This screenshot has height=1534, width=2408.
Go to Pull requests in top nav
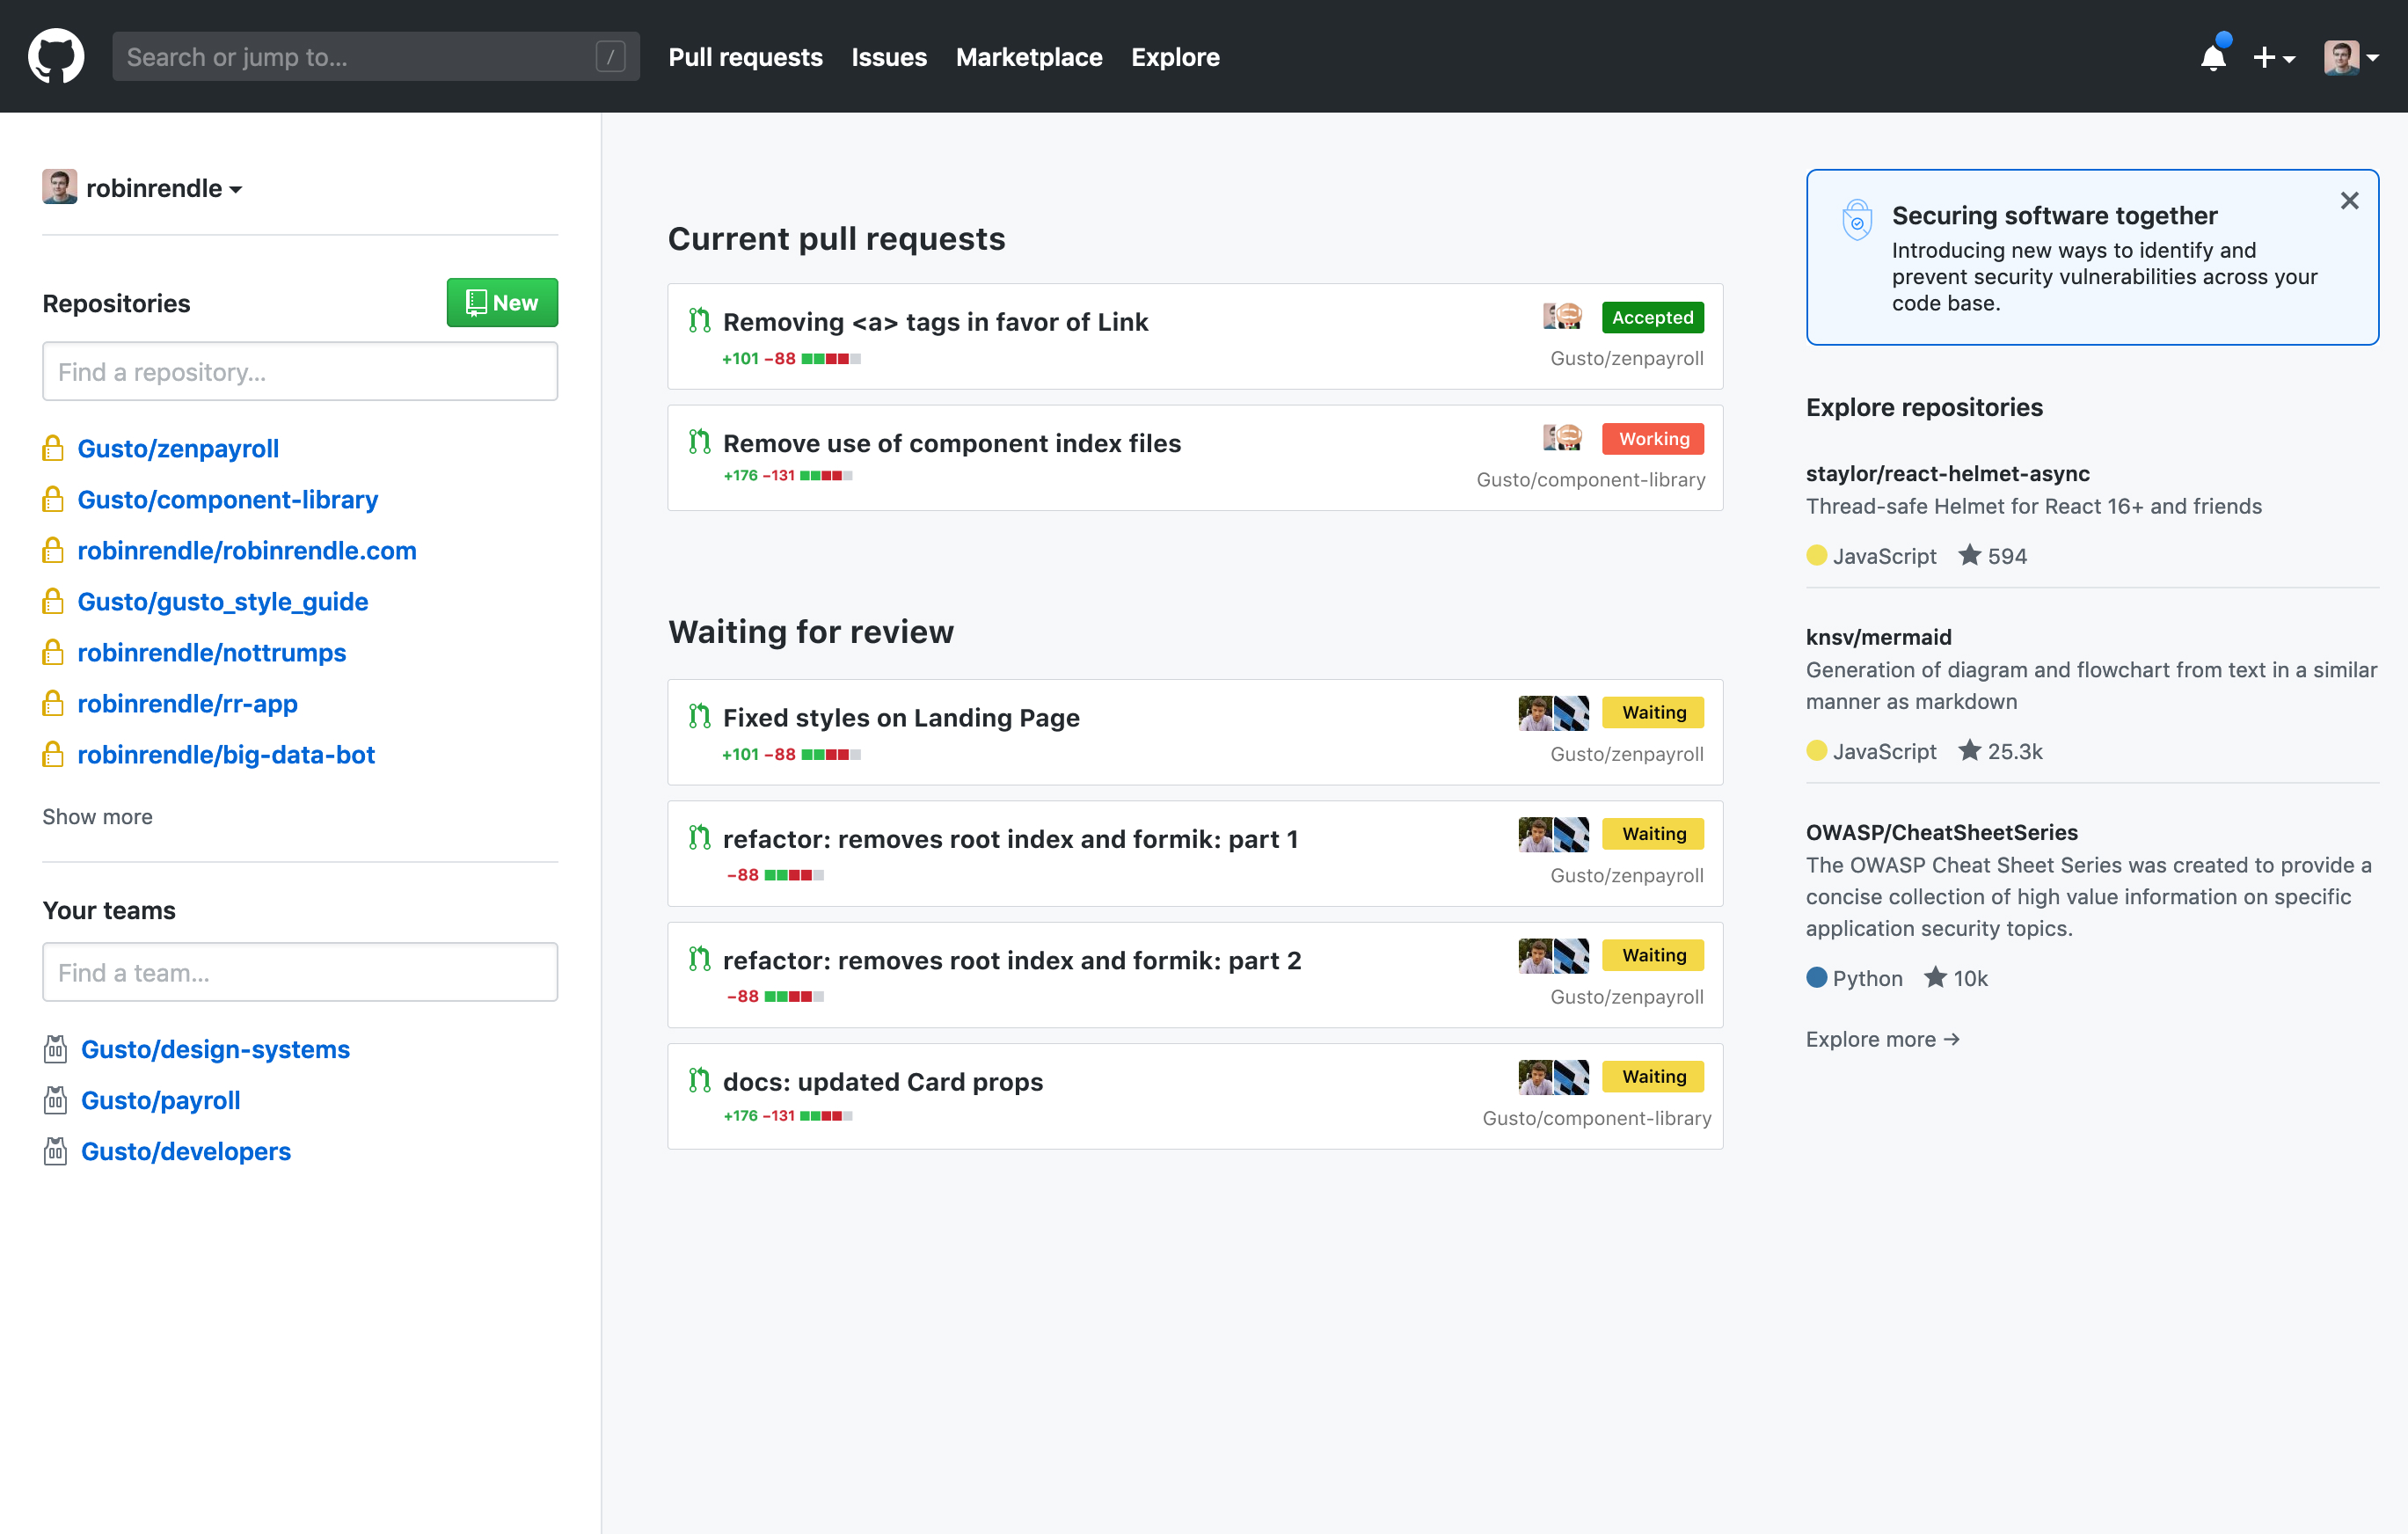[x=745, y=57]
